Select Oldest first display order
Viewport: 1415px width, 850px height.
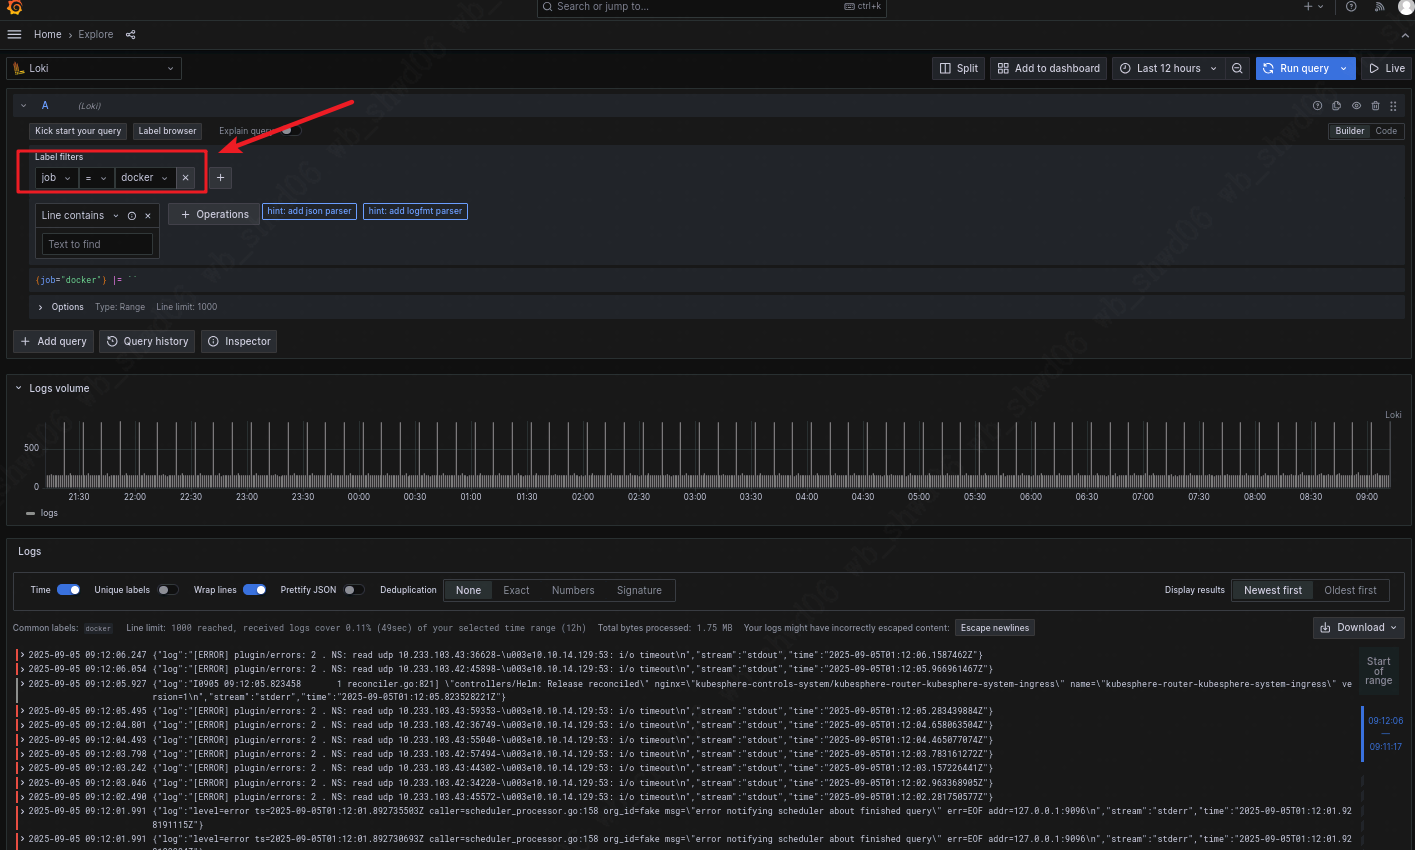coord(1350,590)
